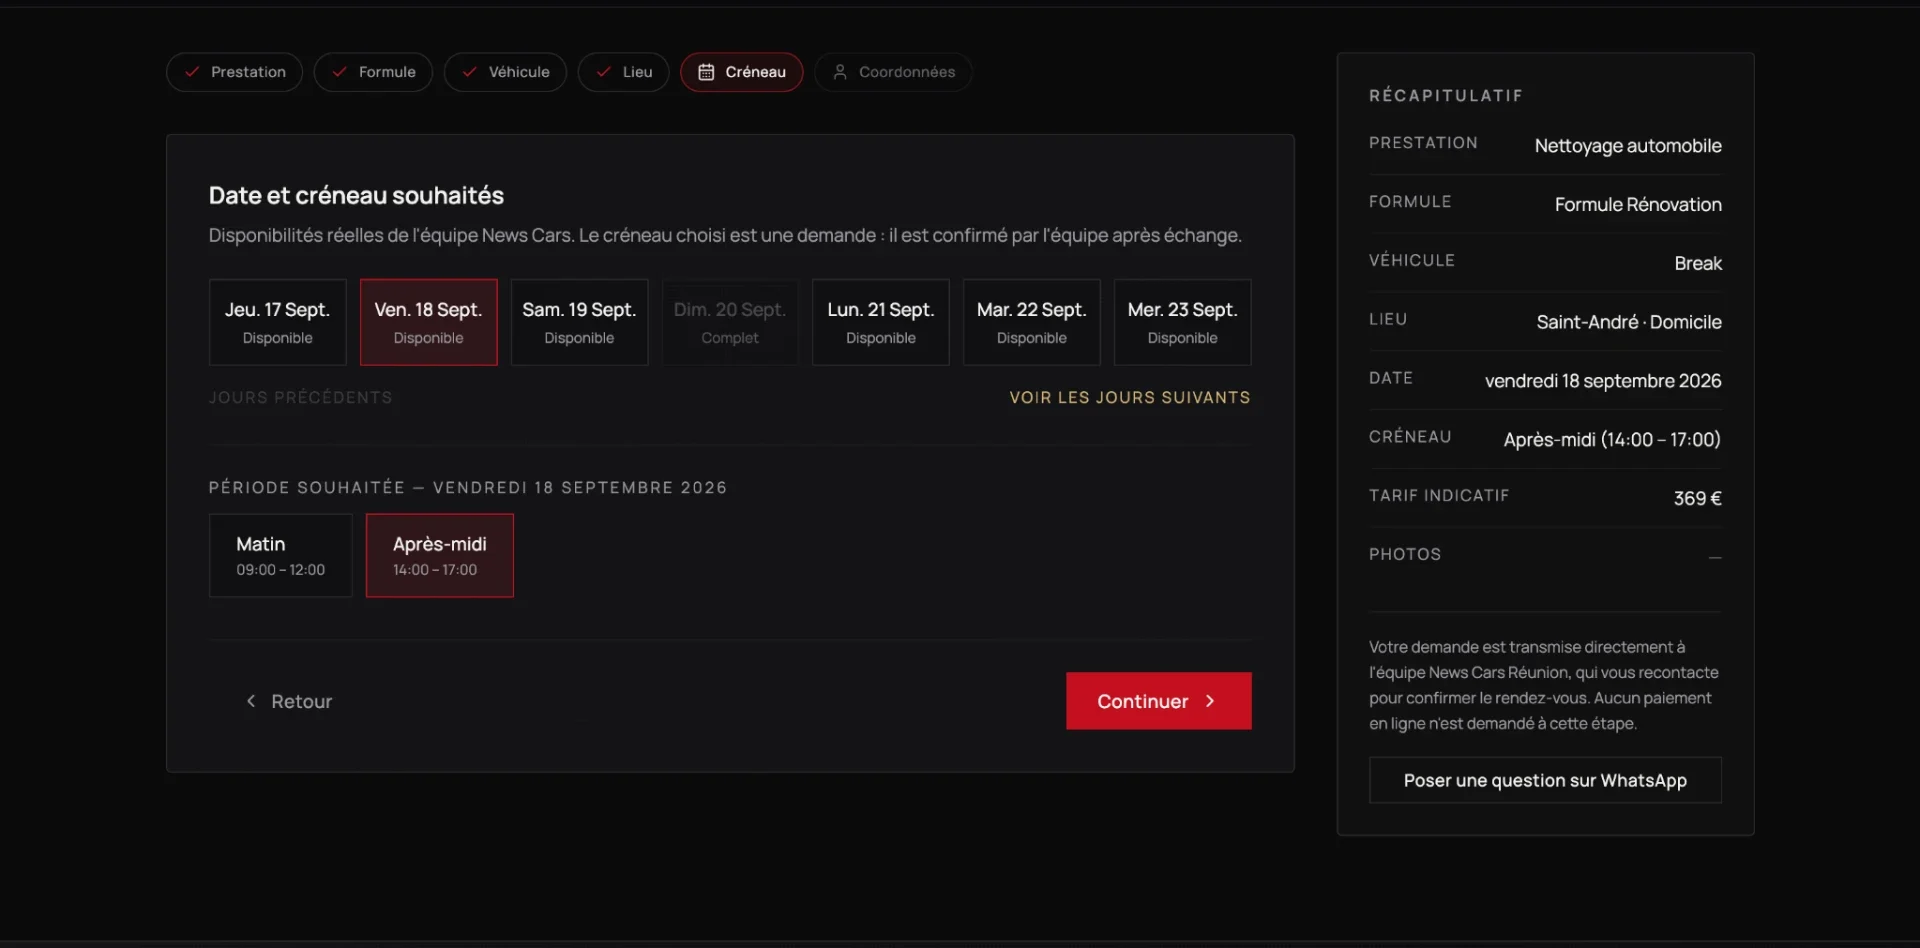Select the Après-midi 14:00 – 17:00 slot
Image resolution: width=1920 pixels, height=948 pixels.
coord(440,556)
